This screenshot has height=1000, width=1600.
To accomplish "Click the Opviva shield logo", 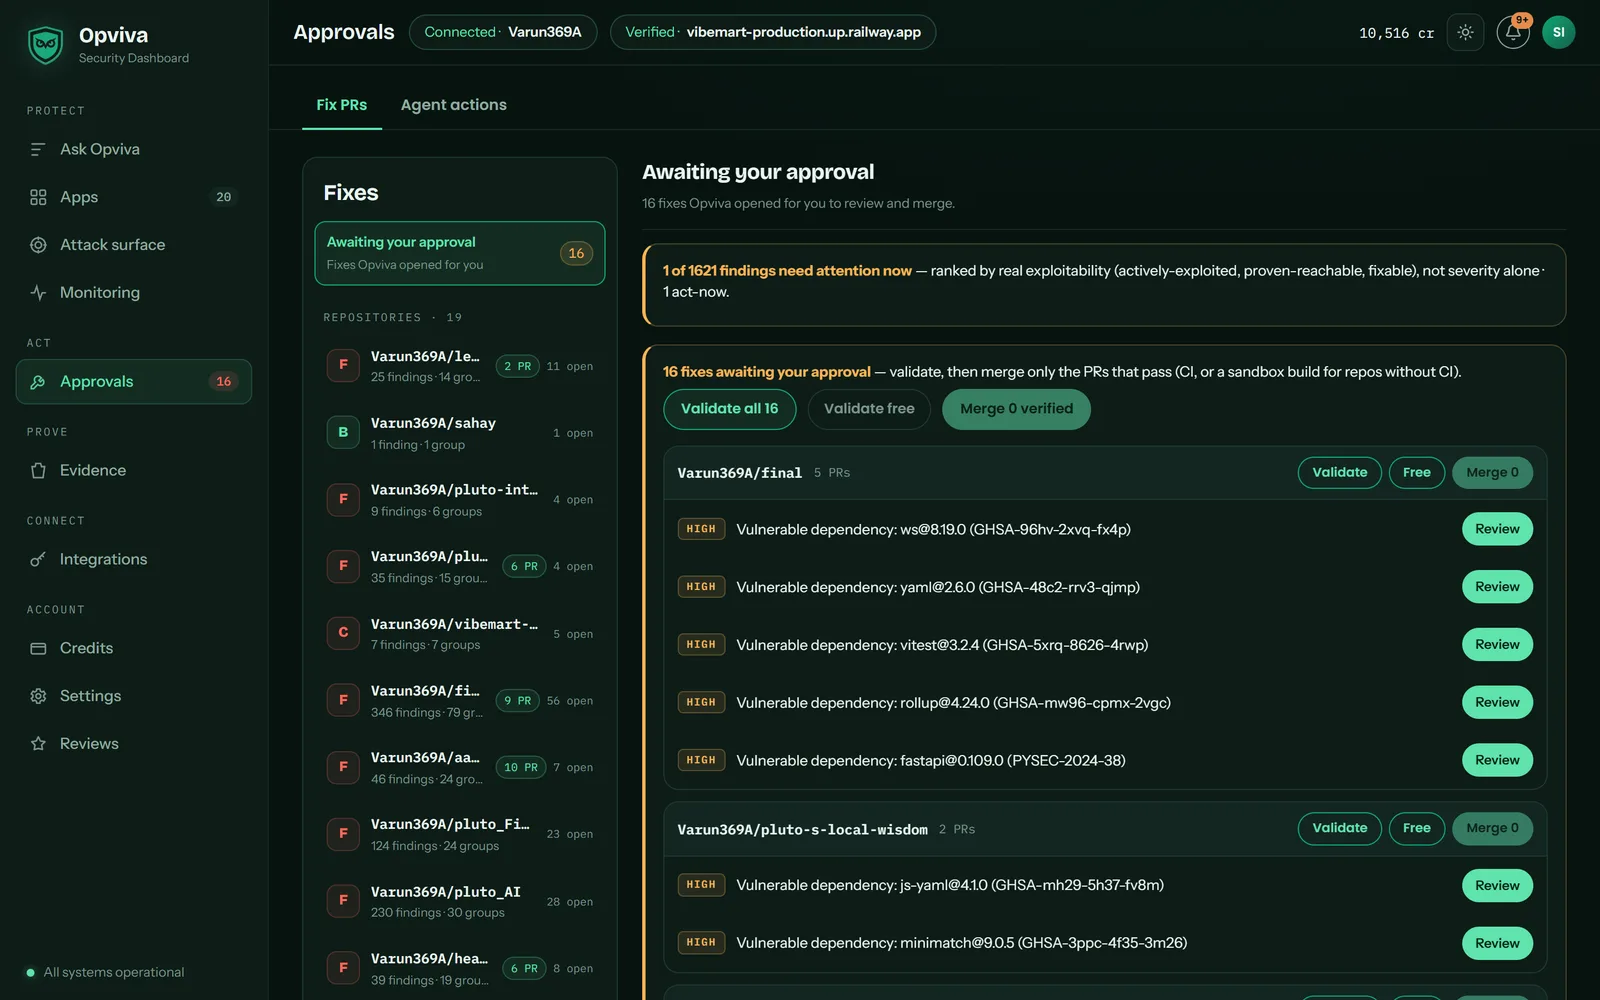I will (x=46, y=44).
